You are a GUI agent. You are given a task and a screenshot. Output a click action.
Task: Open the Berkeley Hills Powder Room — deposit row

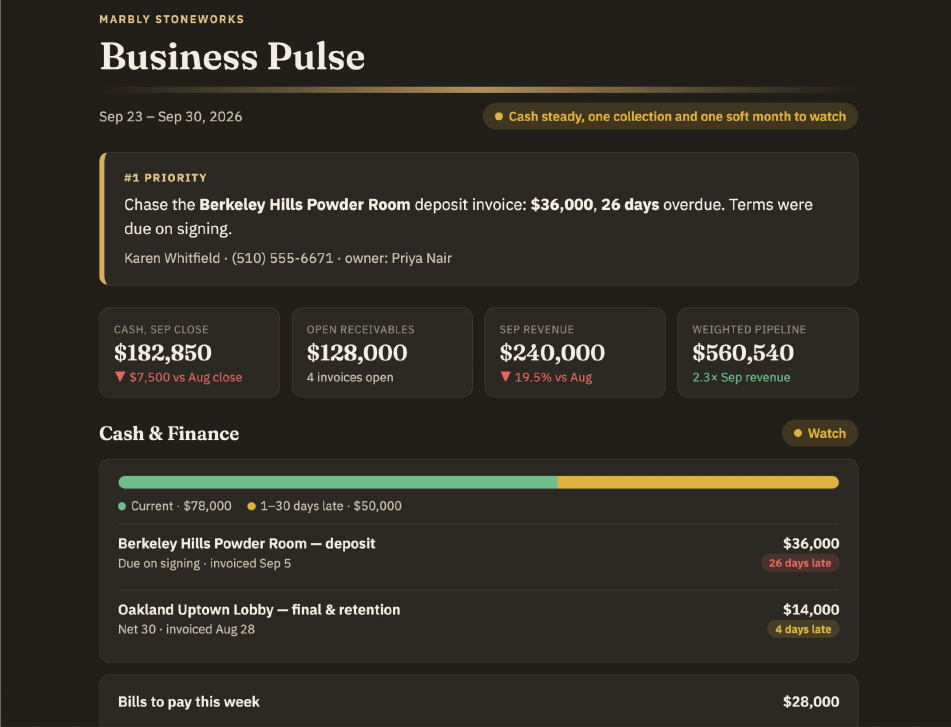(479, 553)
